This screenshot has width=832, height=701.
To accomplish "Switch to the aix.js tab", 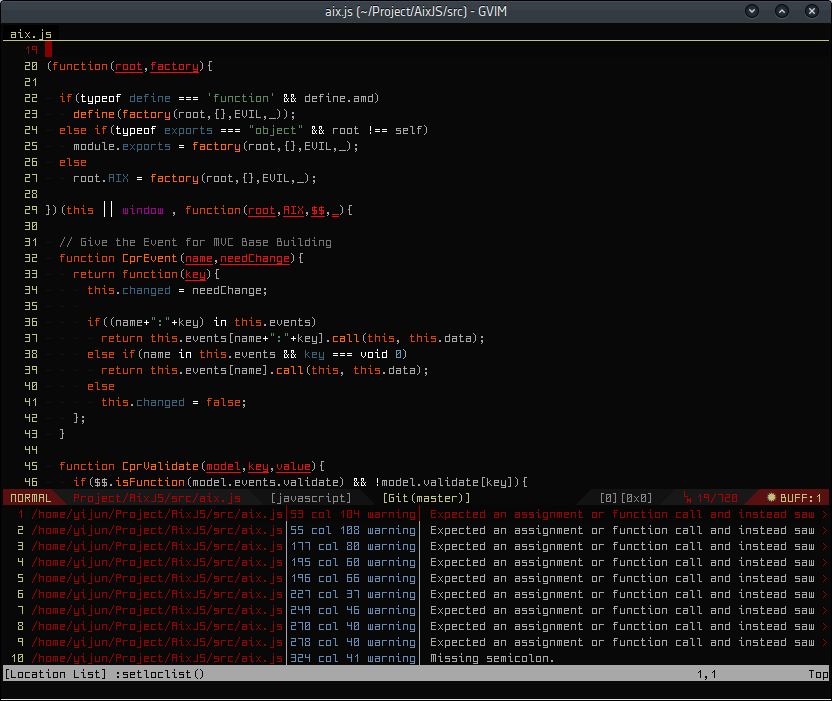I will coord(30,33).
